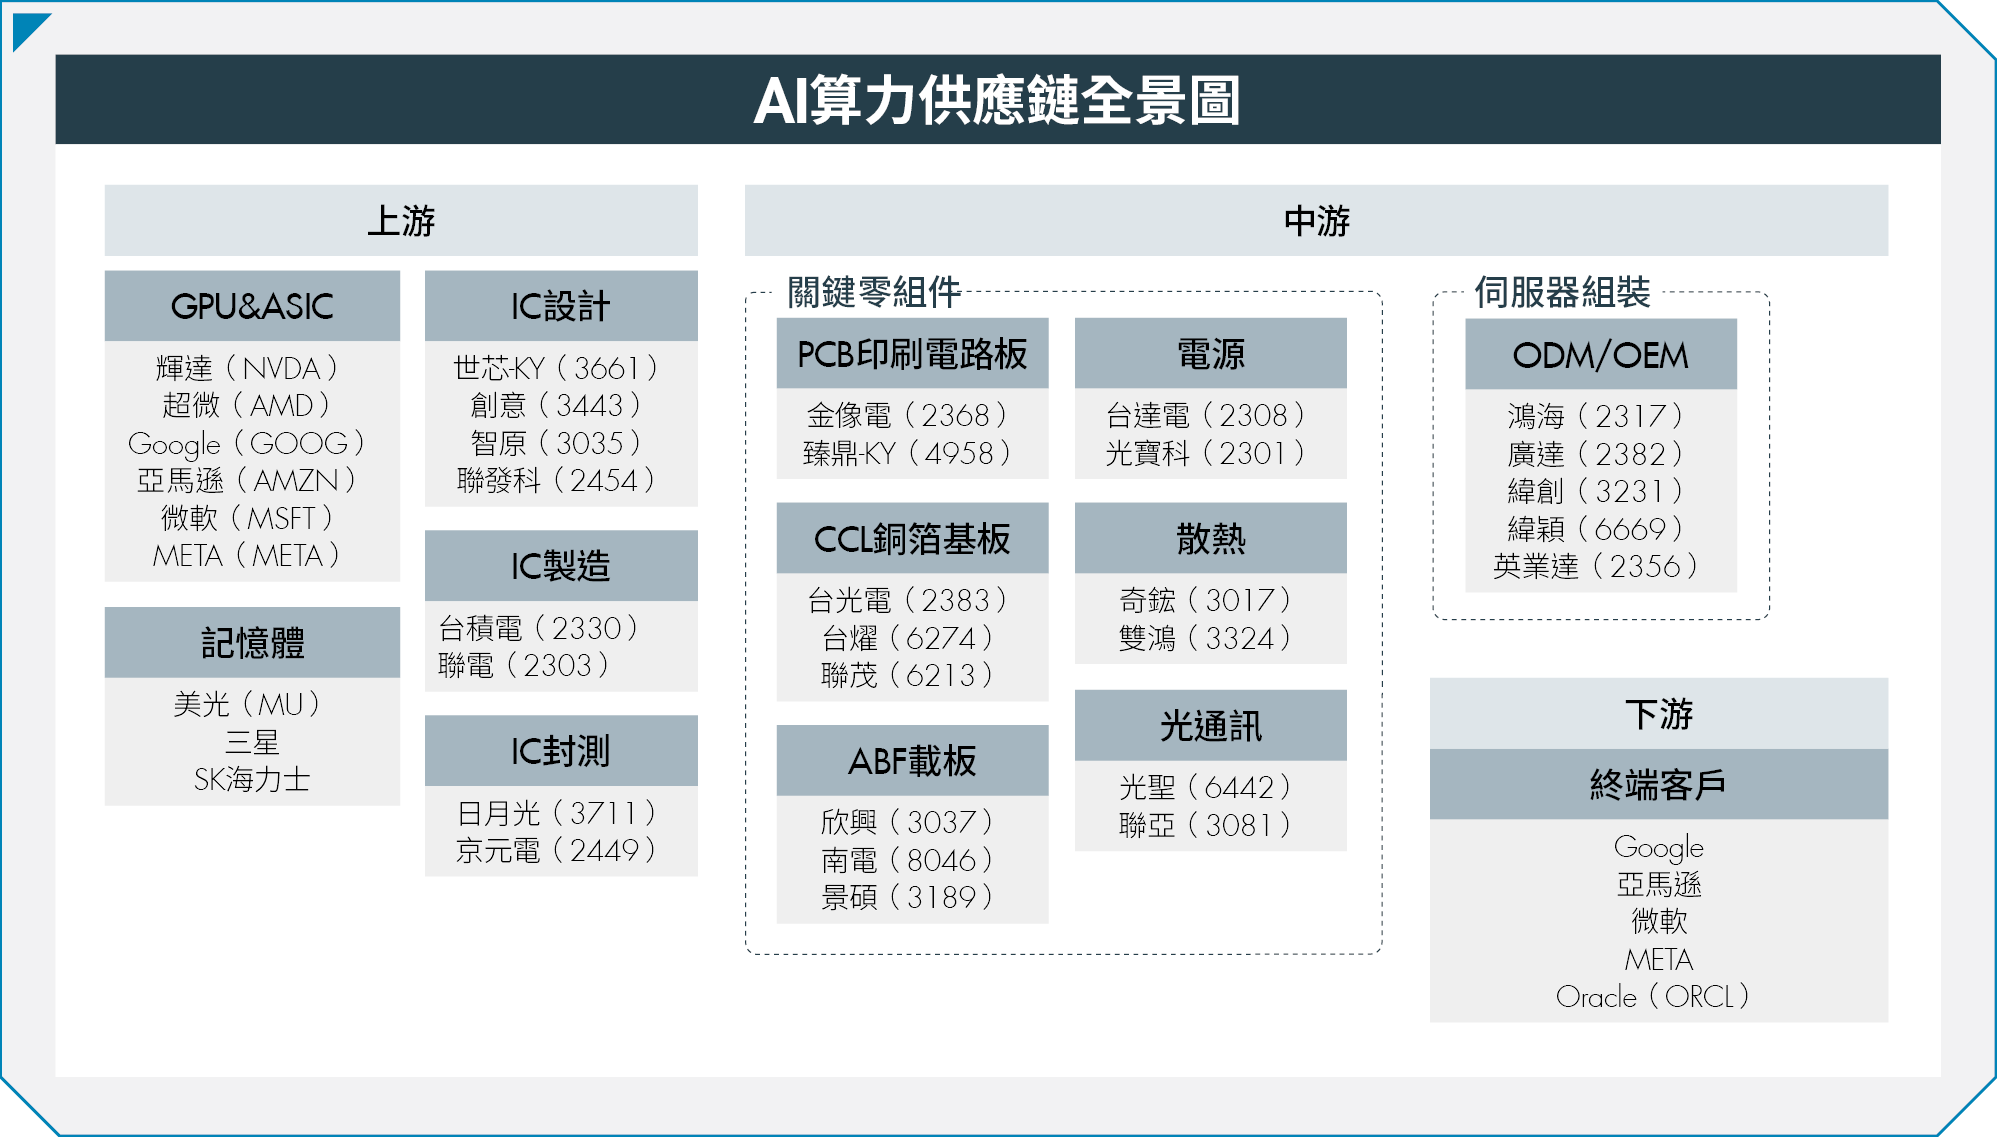Click the CCL銅箔基板 header
The image size is (1997, 1137).
[912, 537]
